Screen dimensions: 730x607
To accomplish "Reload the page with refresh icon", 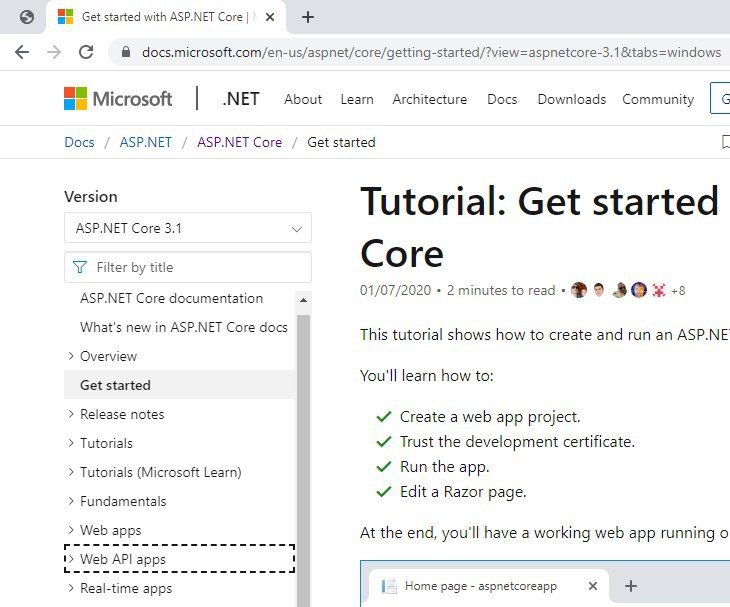I will (x=86, y=52).
